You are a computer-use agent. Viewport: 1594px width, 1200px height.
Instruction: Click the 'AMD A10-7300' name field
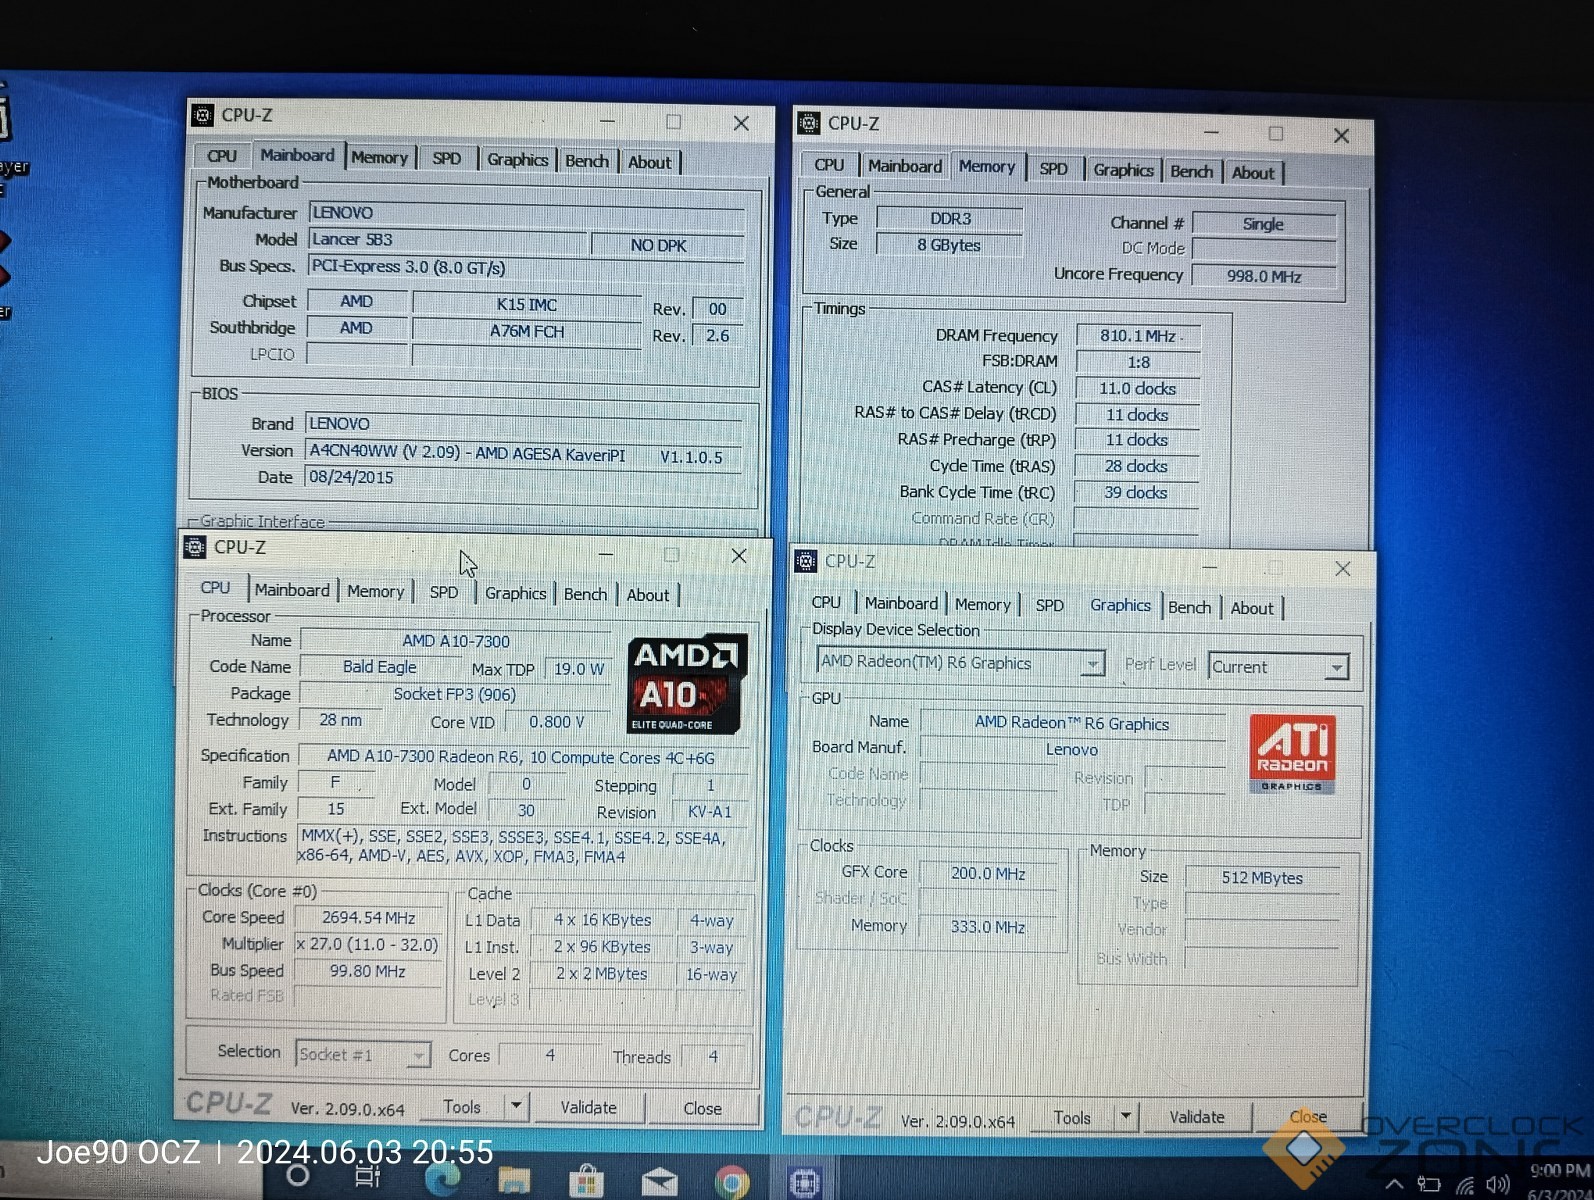point(455,641)
